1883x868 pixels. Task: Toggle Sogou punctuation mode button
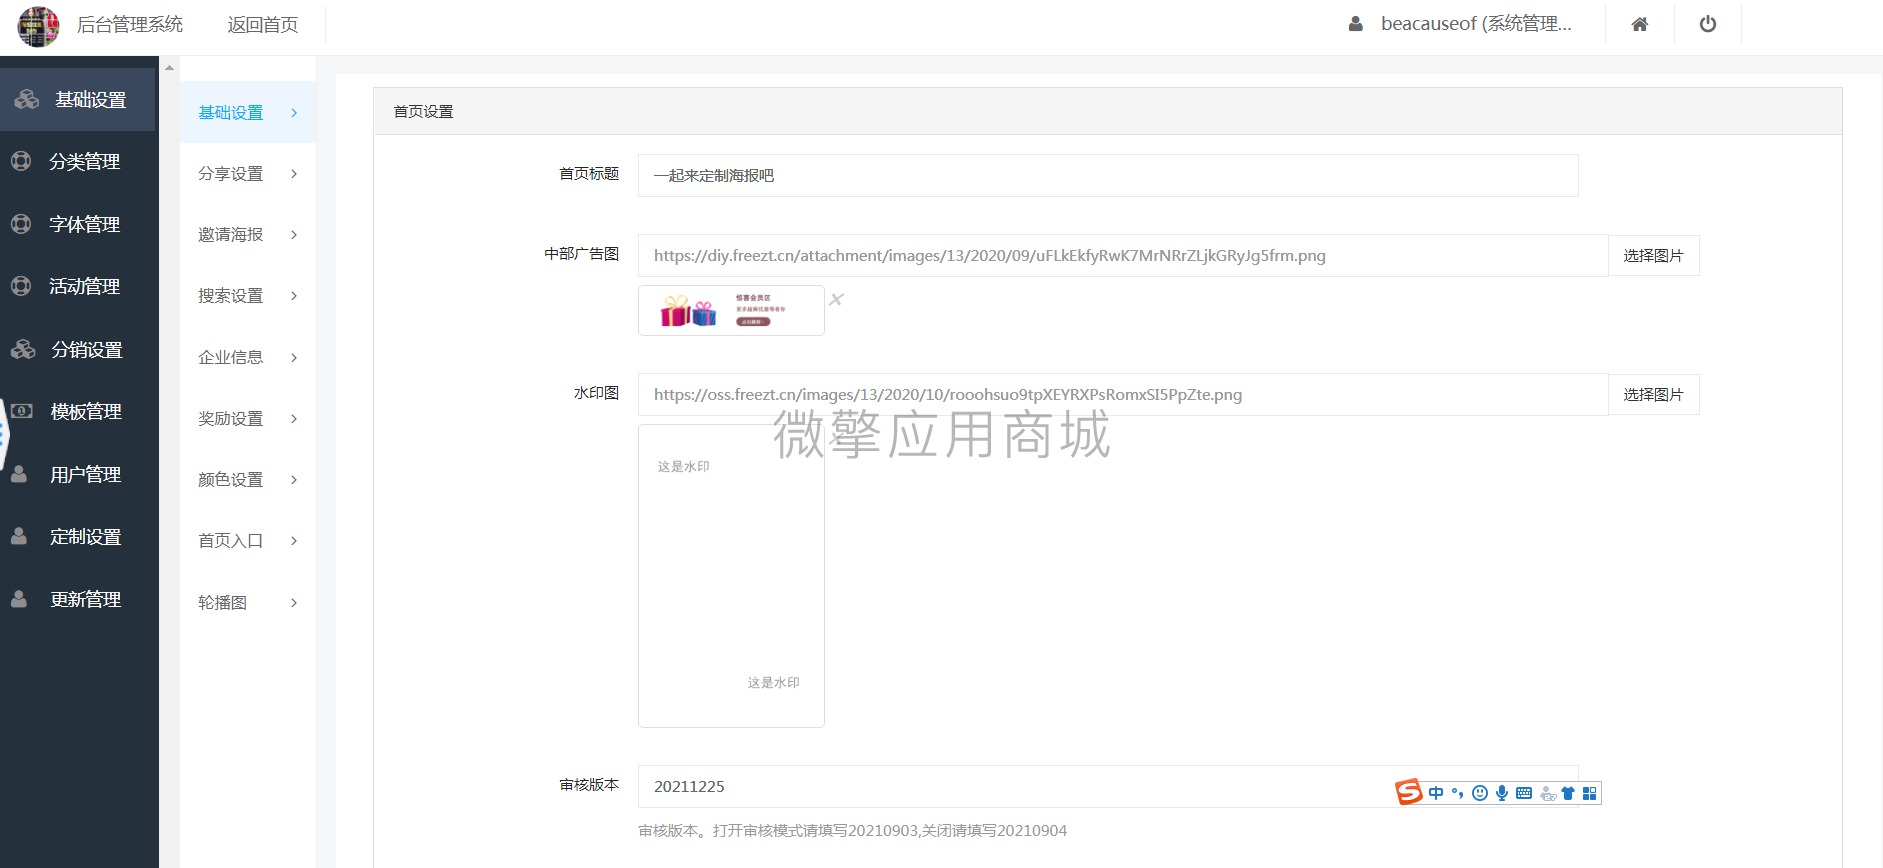pyautogui.click(x=1457, y=793)
